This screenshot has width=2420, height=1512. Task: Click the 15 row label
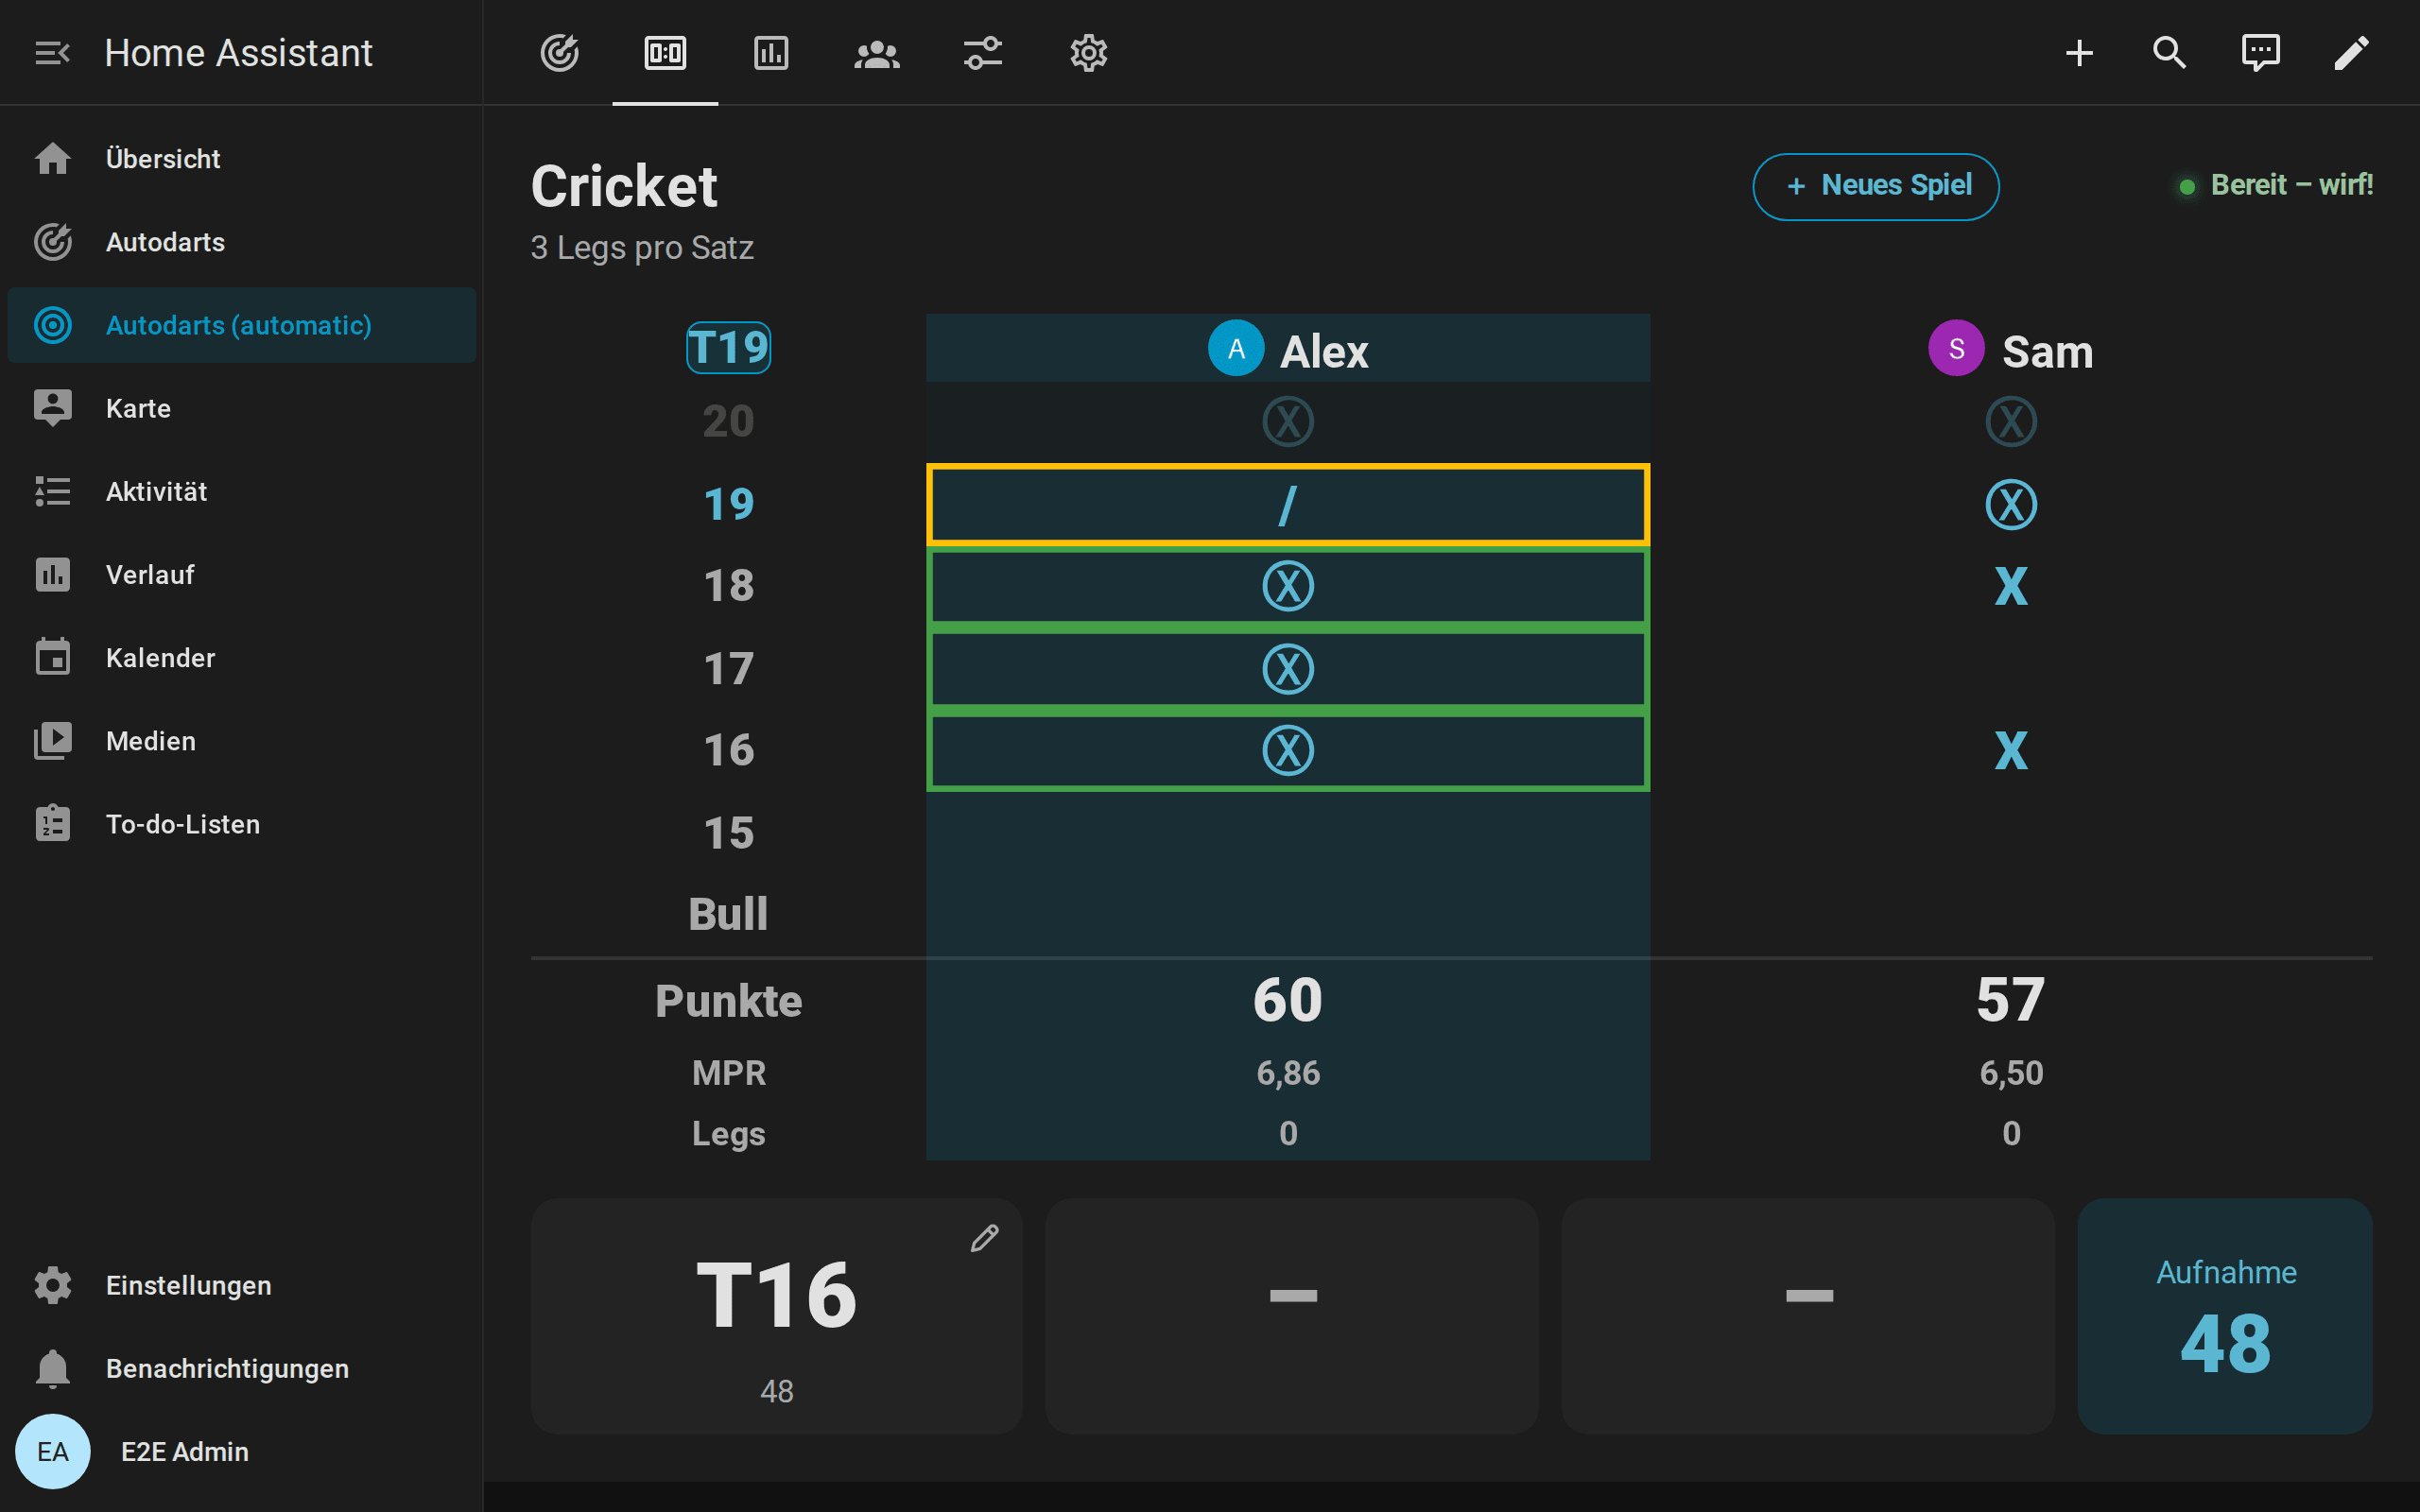(x=728, y=832)
